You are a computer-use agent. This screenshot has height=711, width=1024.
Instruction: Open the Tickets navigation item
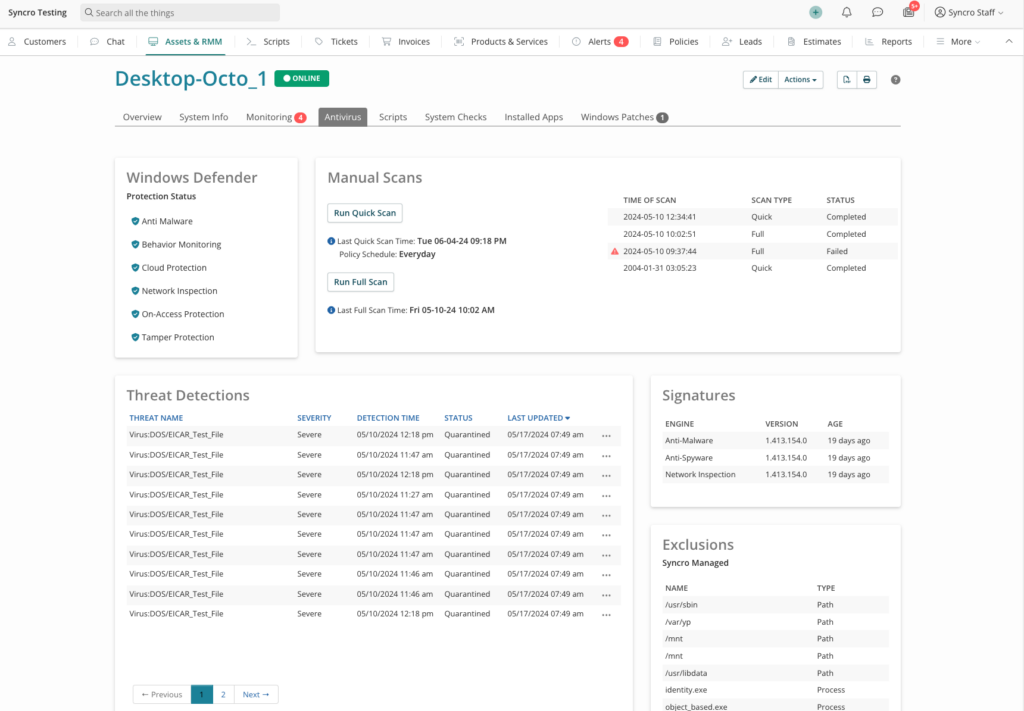pyautogui.click(x=335, y=42)
